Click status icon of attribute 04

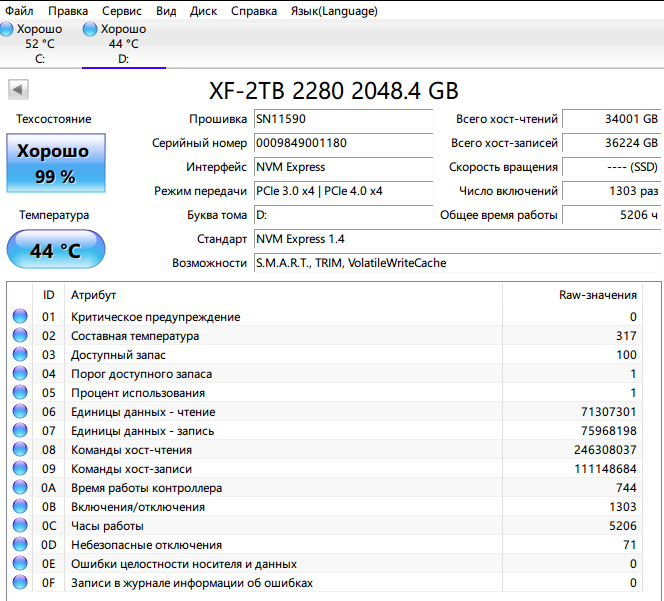(20, 373)
